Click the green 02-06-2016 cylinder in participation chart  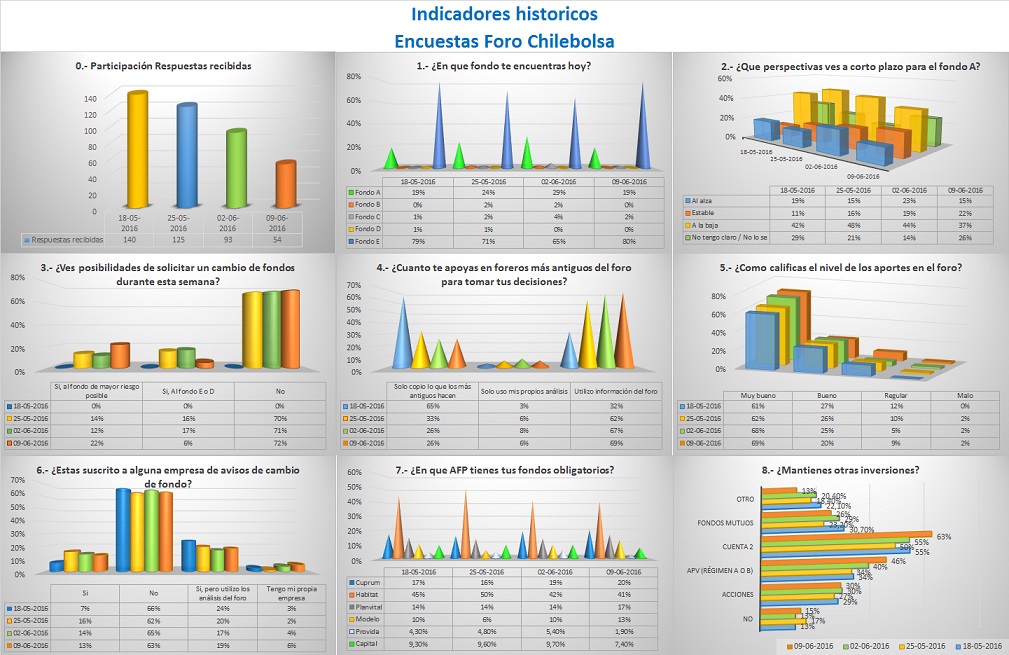236,167
